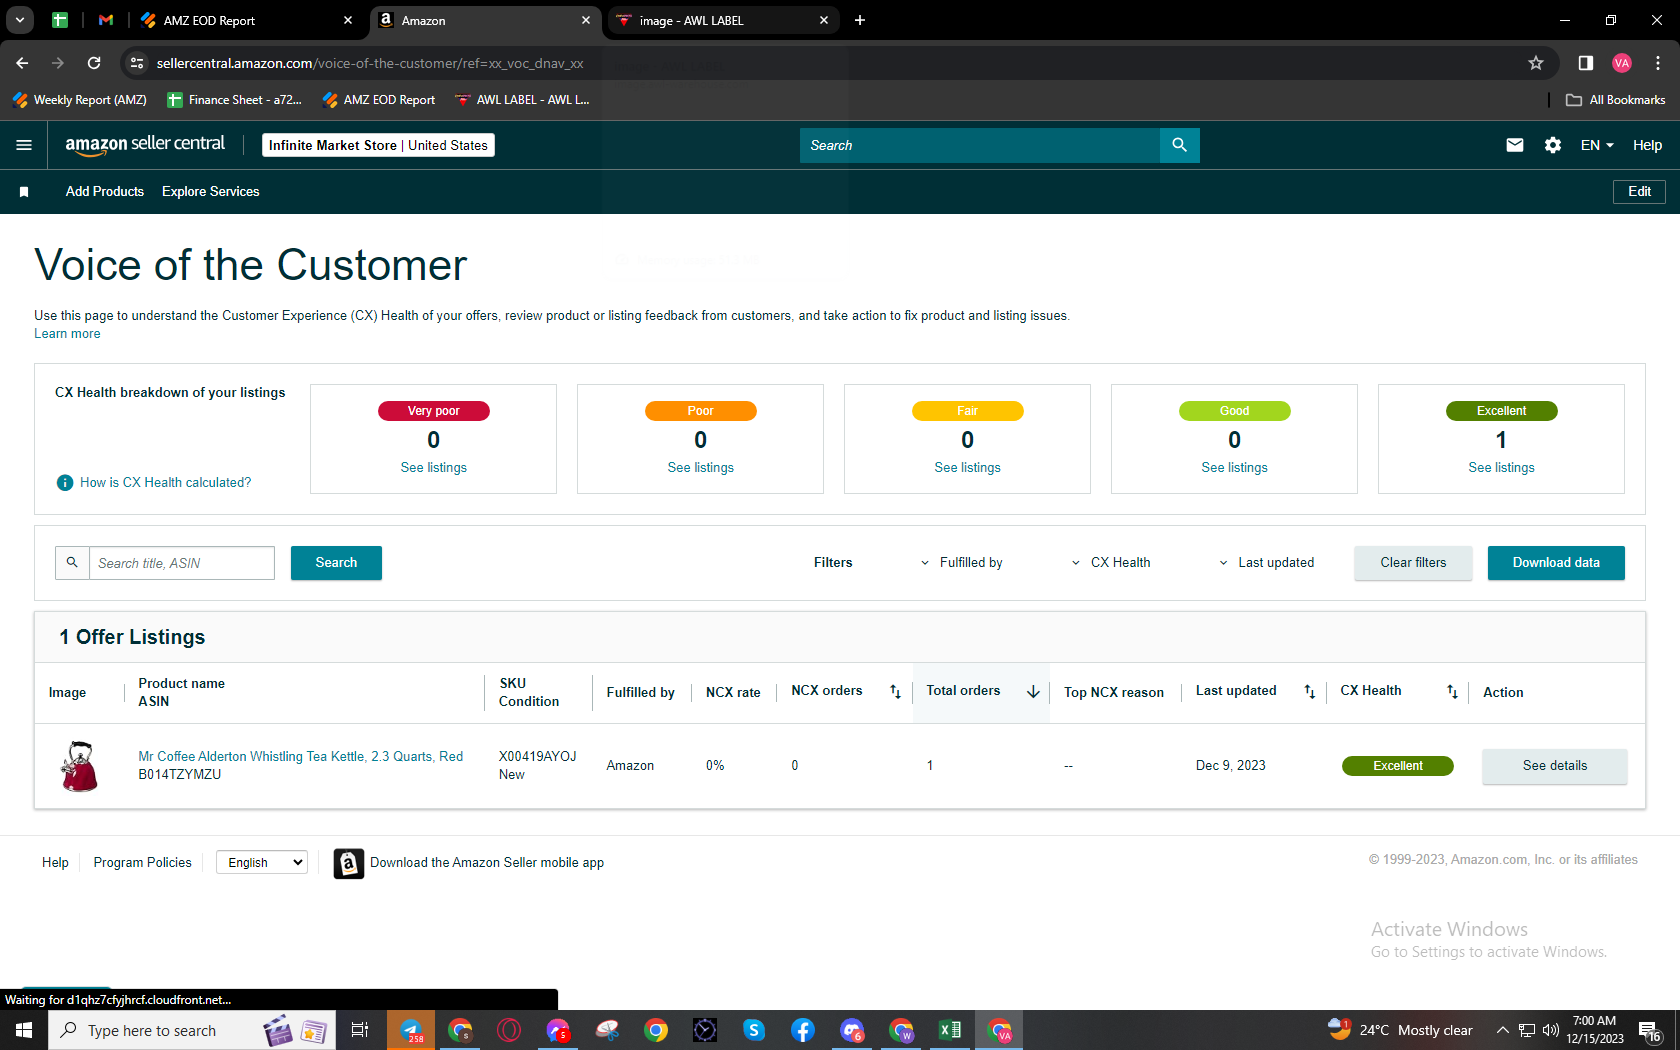Open Skype from the taskbar
Screen dimensions: 1680x1050
tap(754, 1030)
